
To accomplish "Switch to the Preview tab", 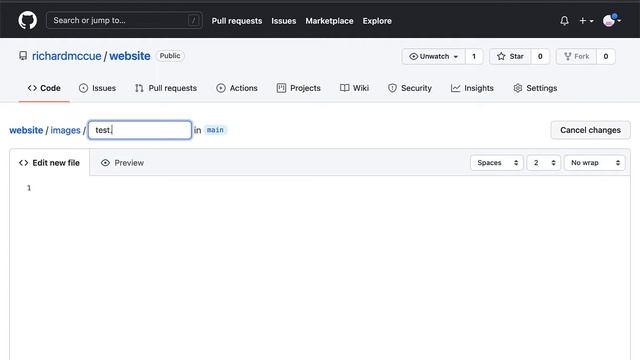I will click(x=122, y=163).
